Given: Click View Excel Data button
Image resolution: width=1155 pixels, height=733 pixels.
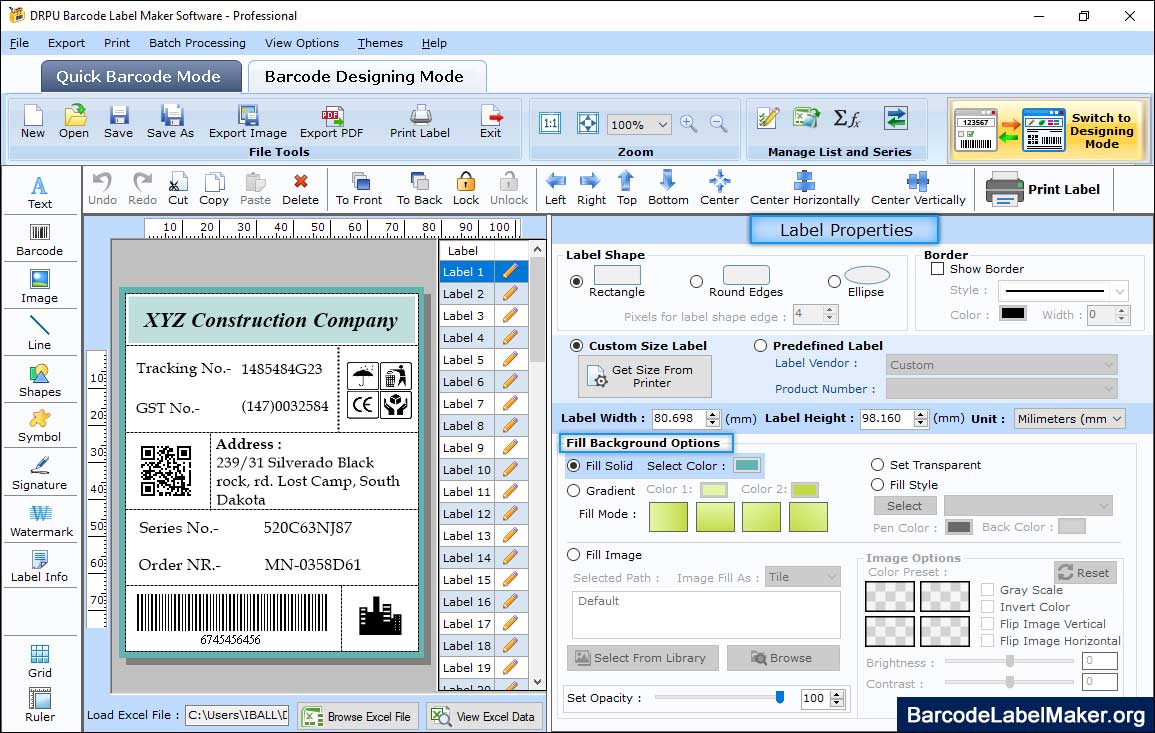Looking at the screenshot, I should tap(484, 716).
